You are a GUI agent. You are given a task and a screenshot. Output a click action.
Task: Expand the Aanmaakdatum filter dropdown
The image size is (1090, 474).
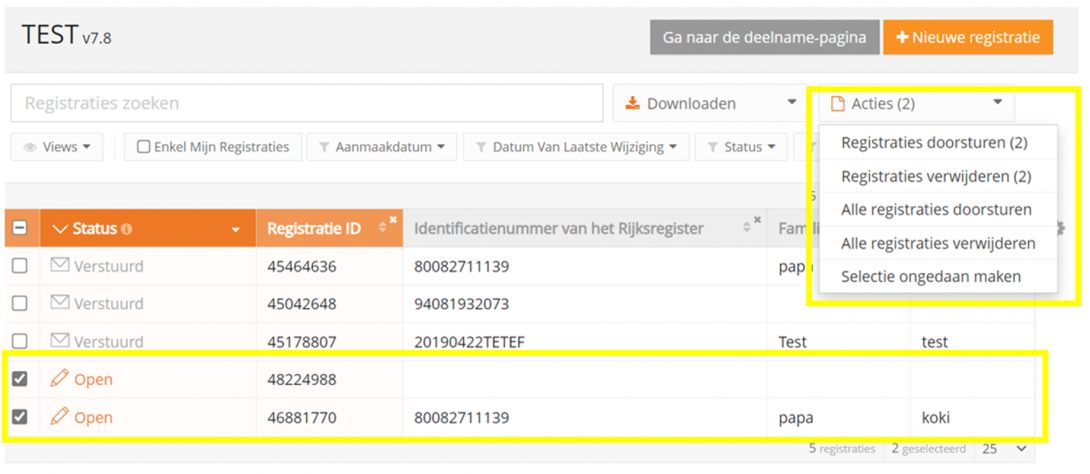(x=381, y=147)
